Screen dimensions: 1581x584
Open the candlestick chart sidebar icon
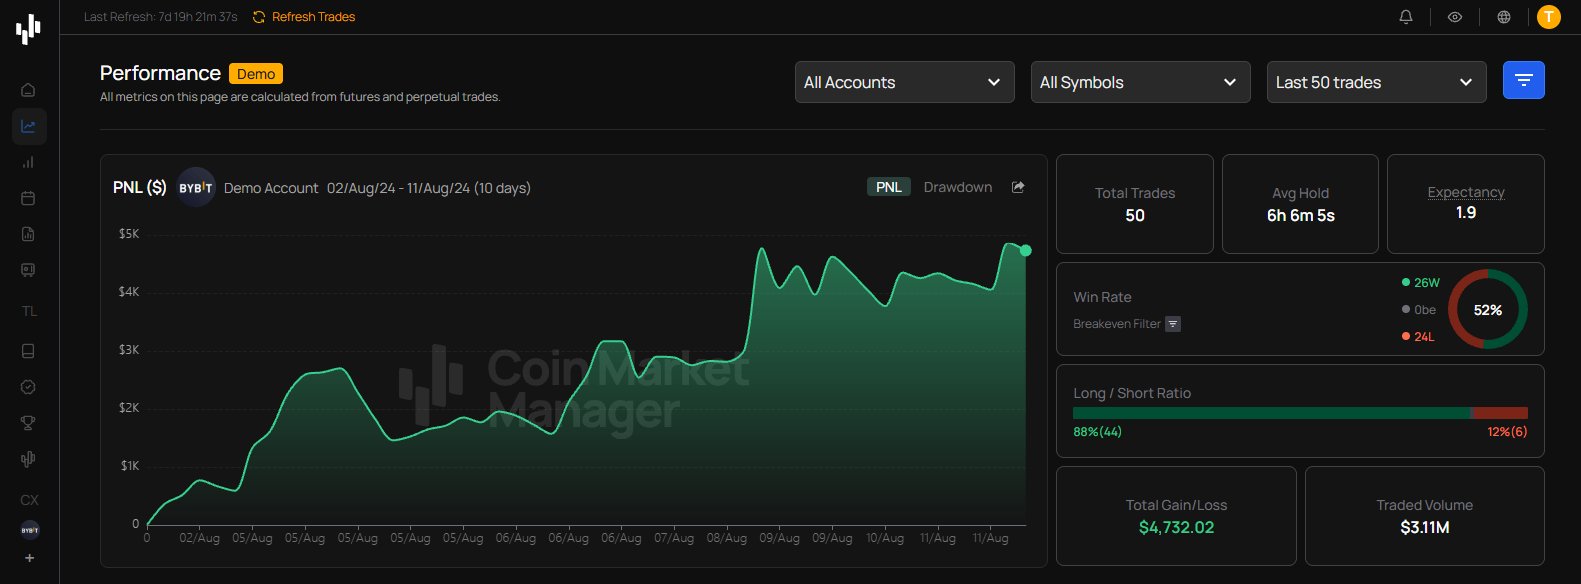click(x=28, y=459)
